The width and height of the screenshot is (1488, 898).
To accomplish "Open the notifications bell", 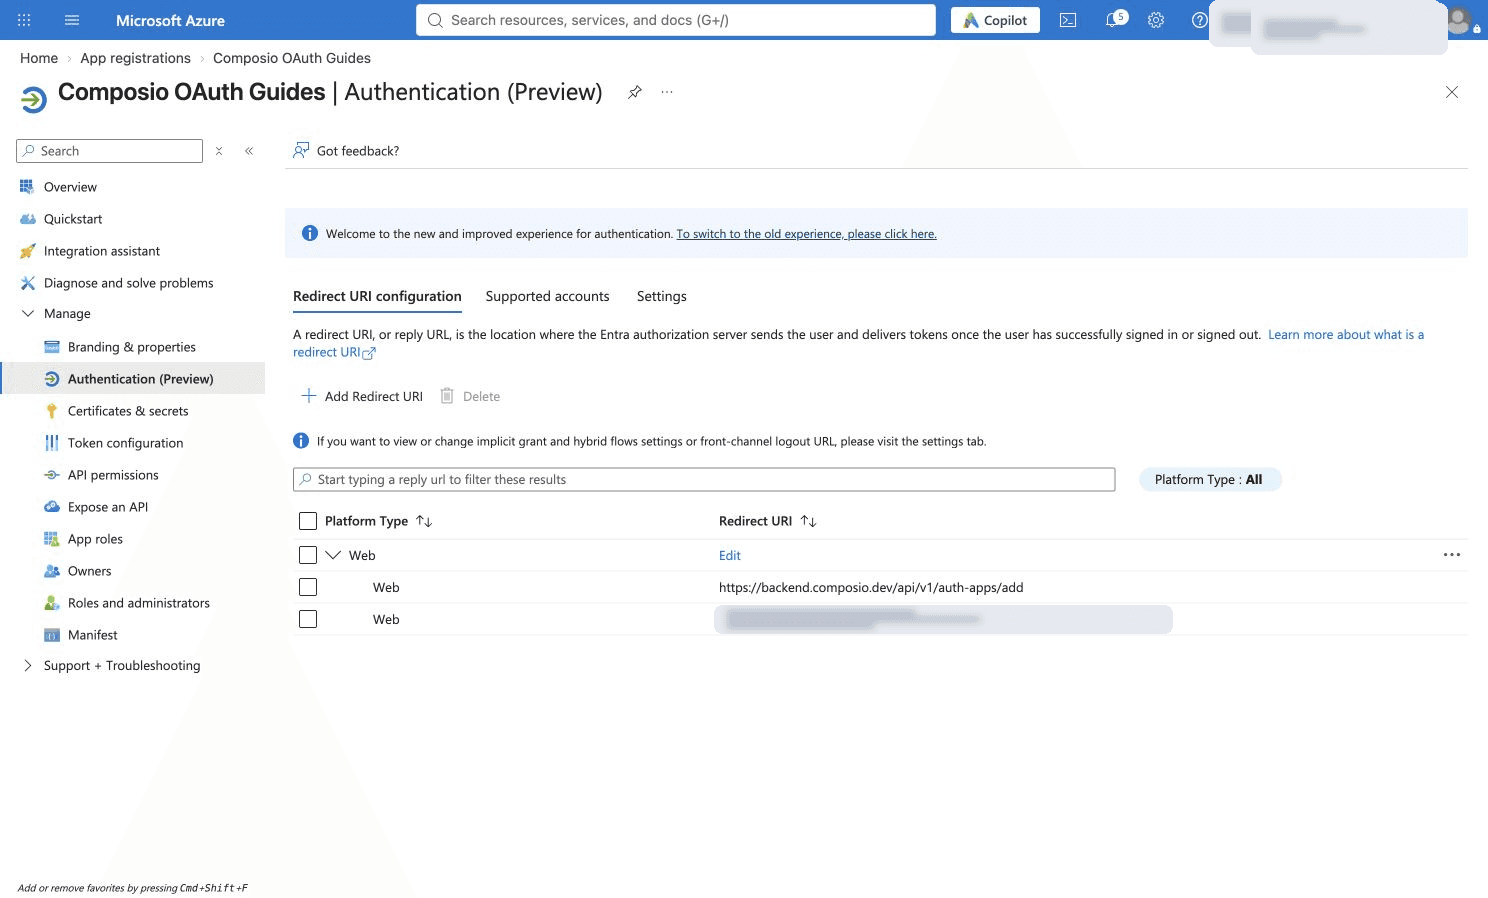I will coord(1113,20).
